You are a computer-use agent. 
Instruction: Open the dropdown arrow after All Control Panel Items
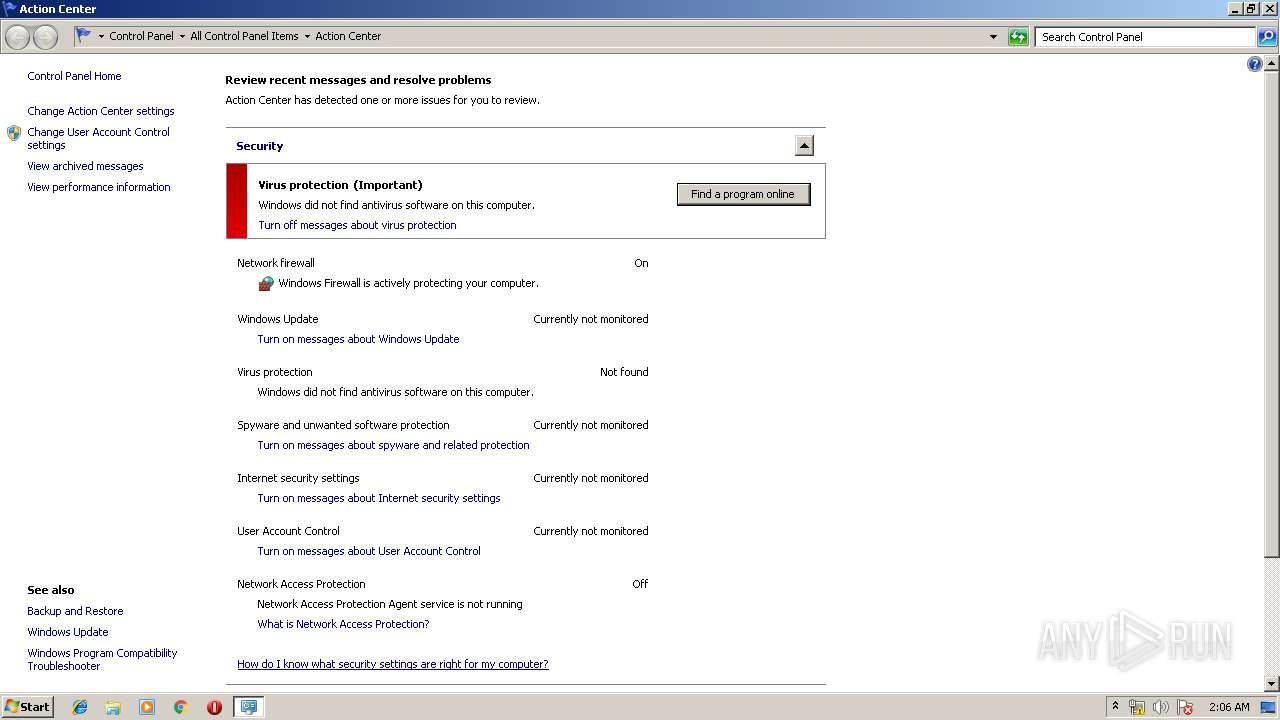click(306, 36)
